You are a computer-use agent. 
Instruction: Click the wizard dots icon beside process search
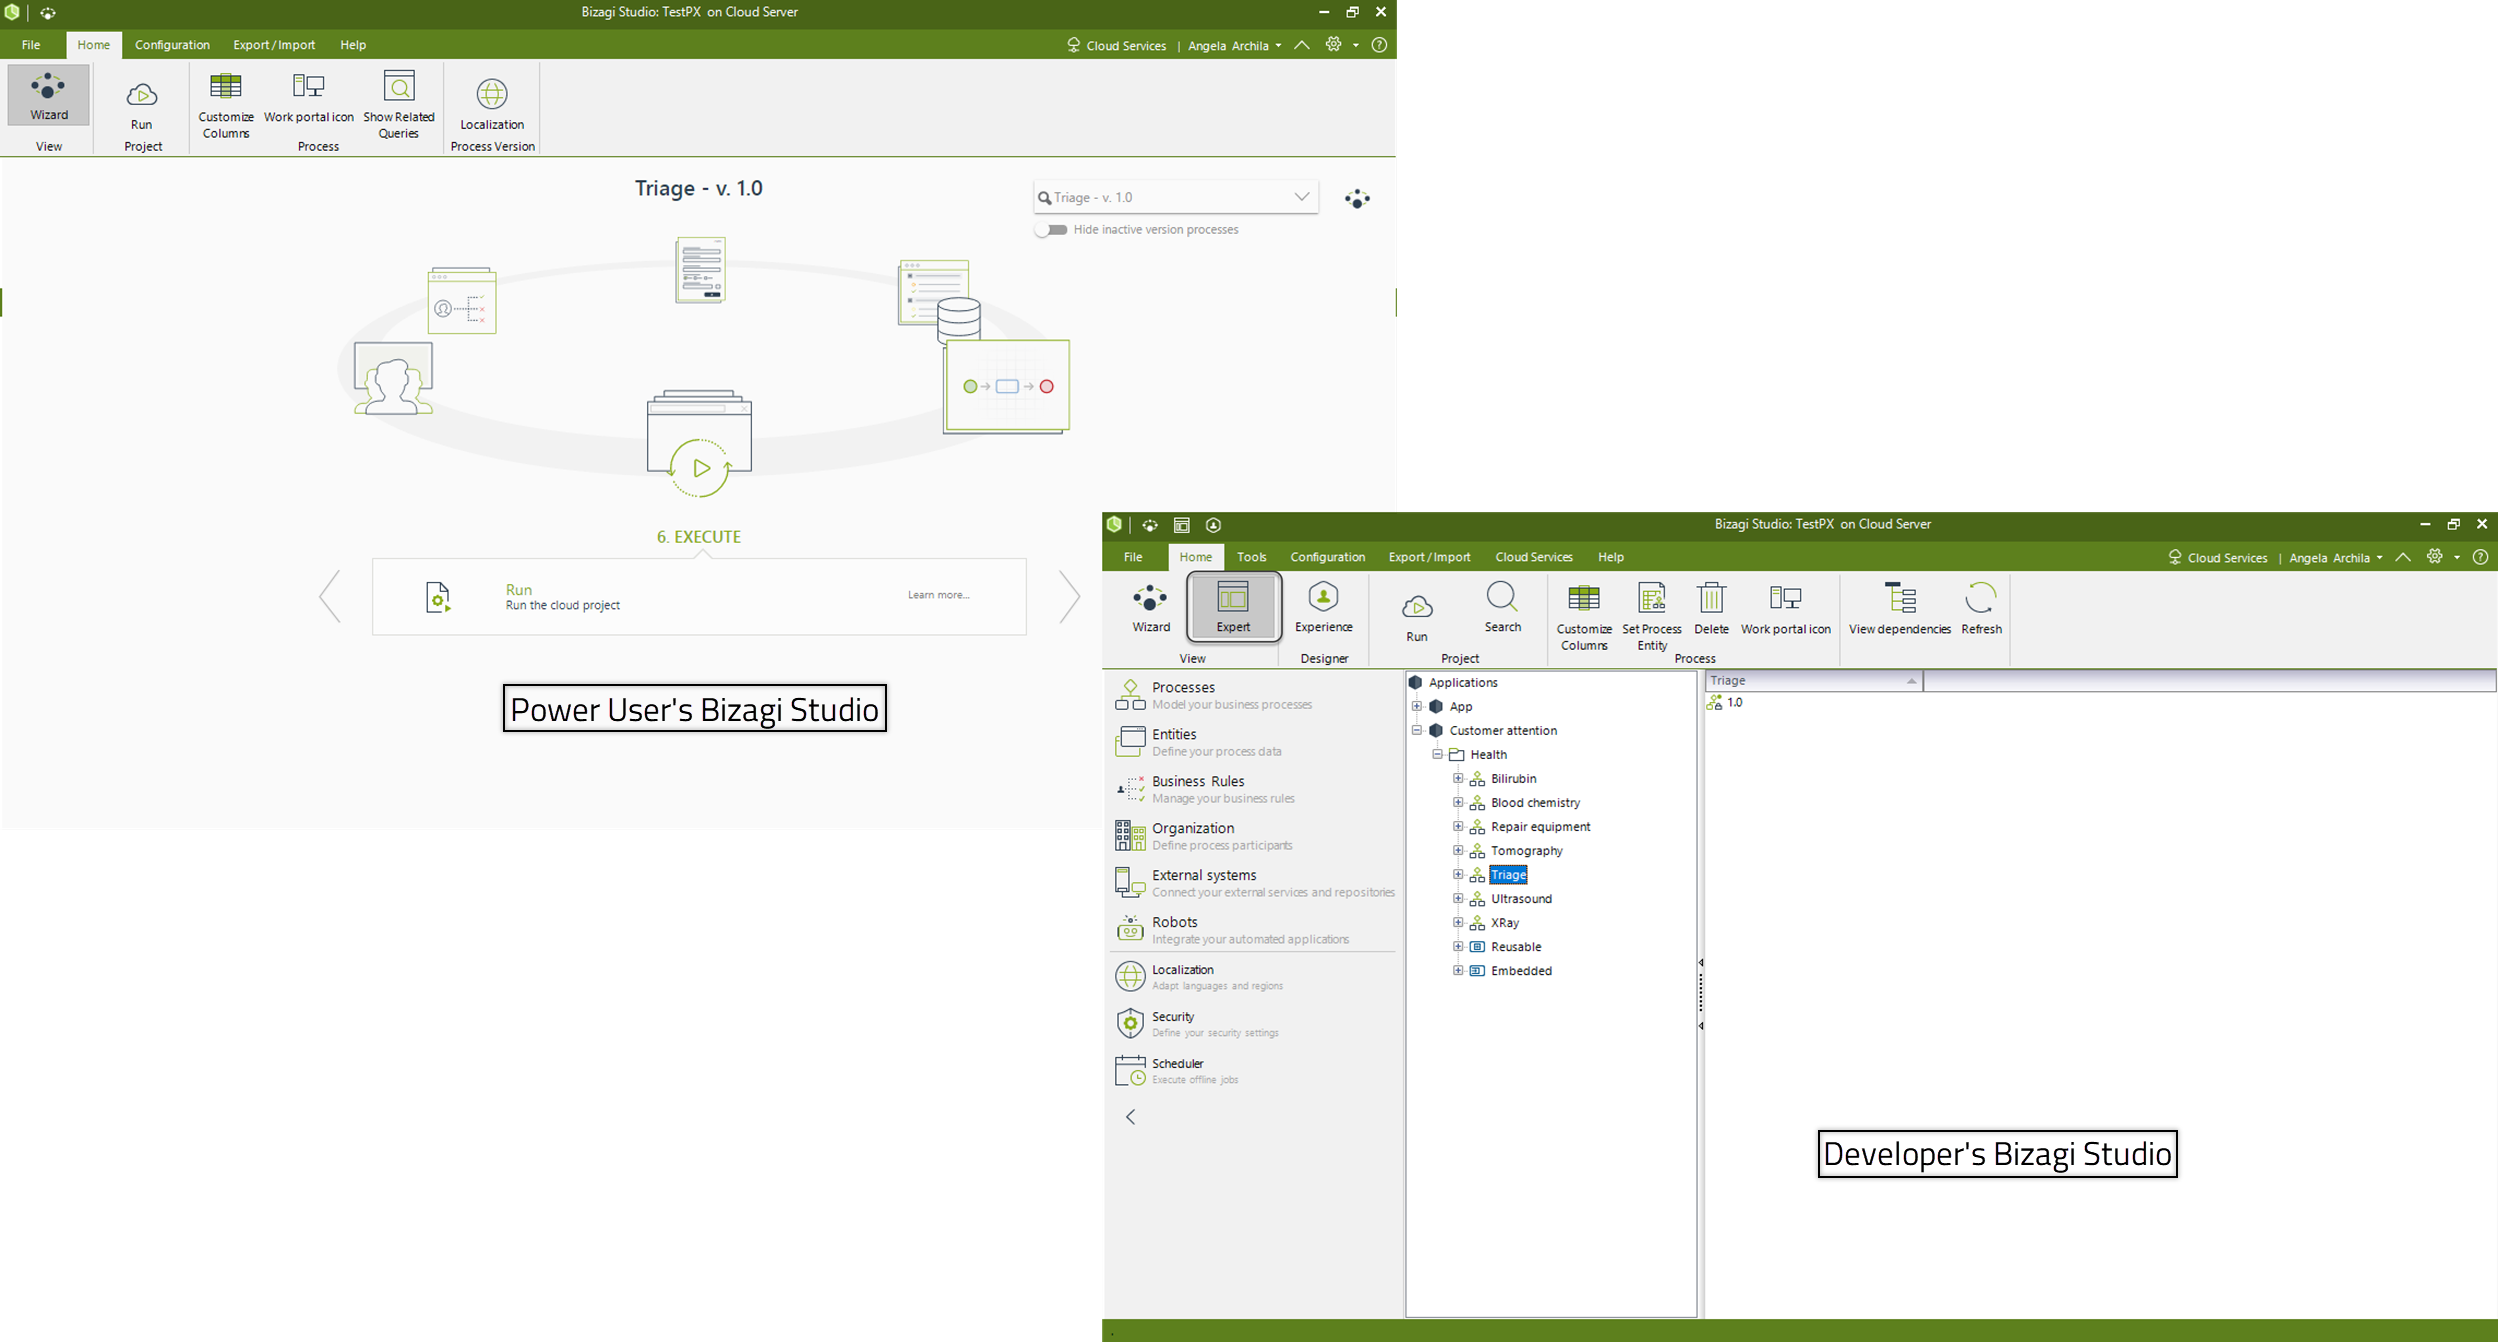tap(1357, 199)
